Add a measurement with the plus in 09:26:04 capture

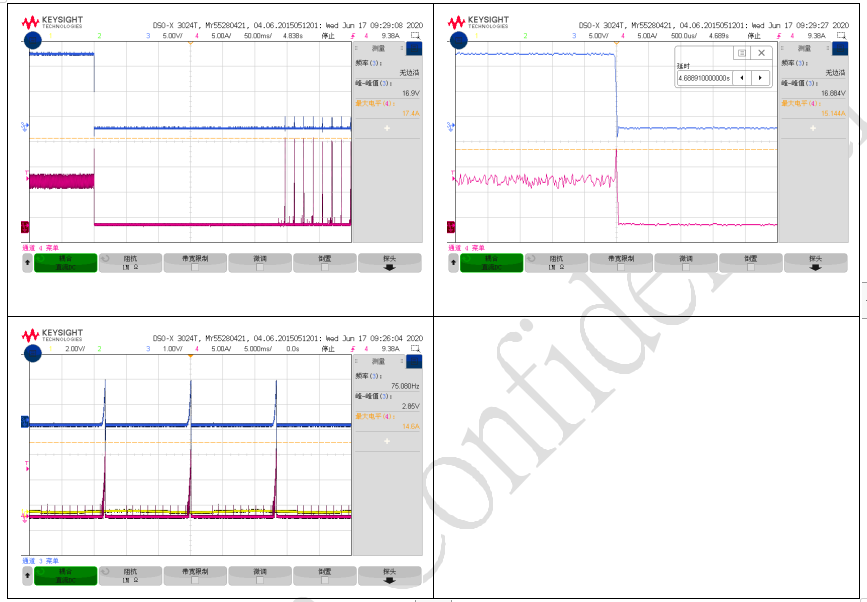pos(387,441)
